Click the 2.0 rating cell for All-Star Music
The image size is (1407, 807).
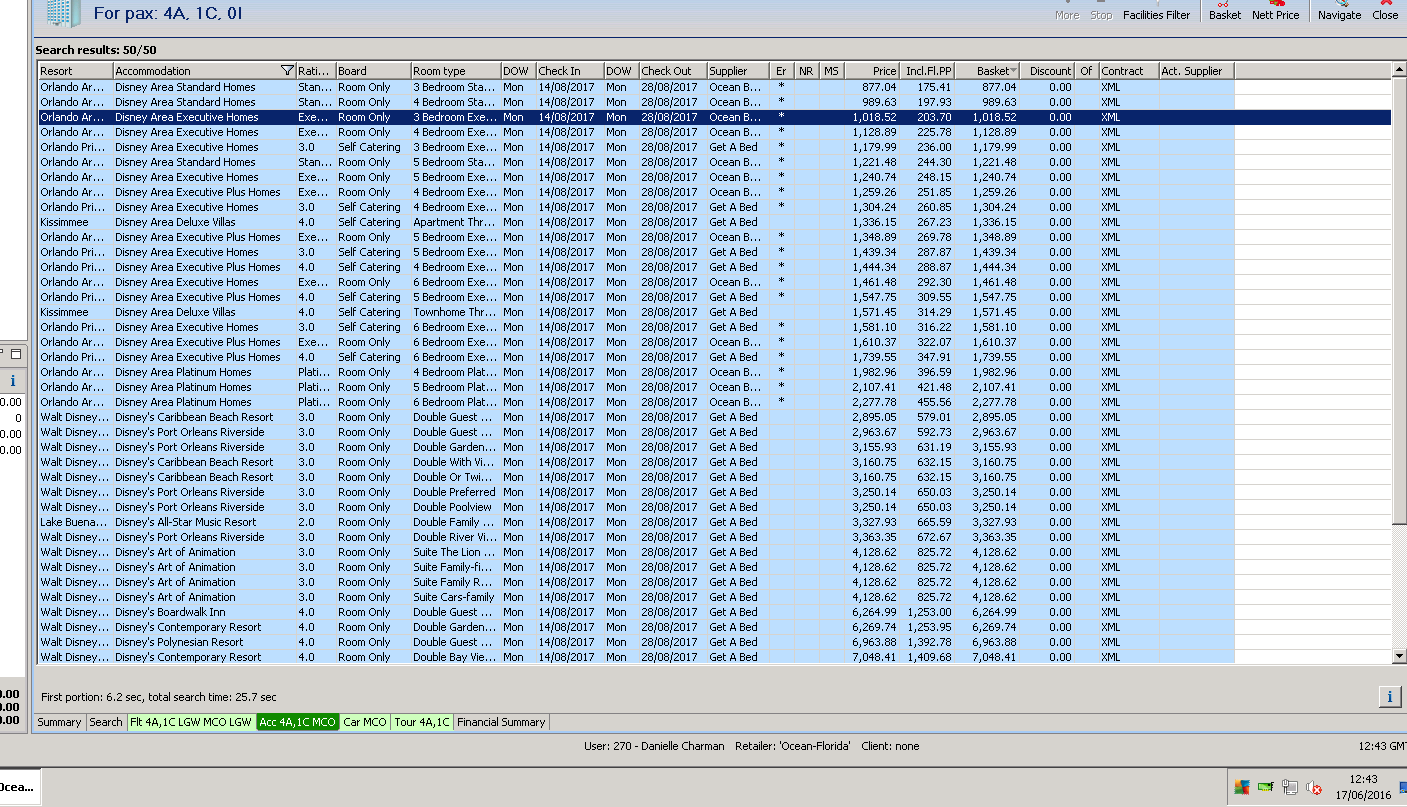pyautogui.click(x=316, y=522)
